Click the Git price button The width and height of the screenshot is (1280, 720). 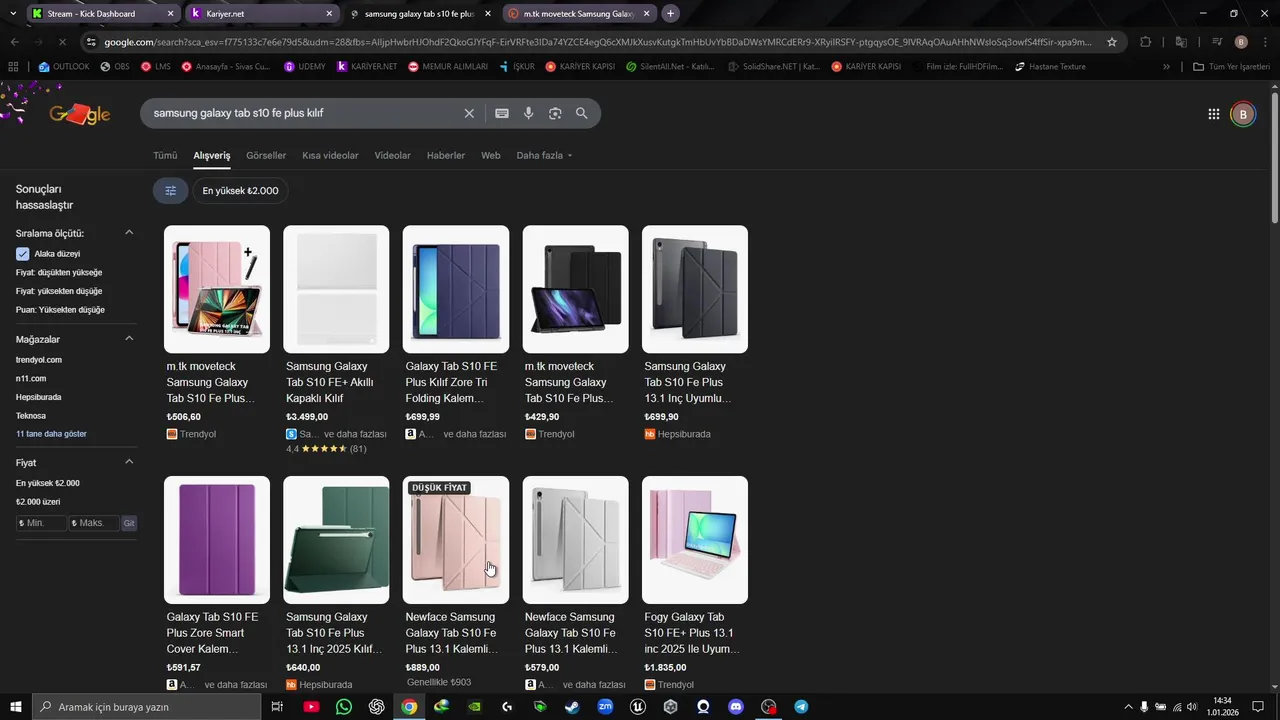click(x=129, y=523)
